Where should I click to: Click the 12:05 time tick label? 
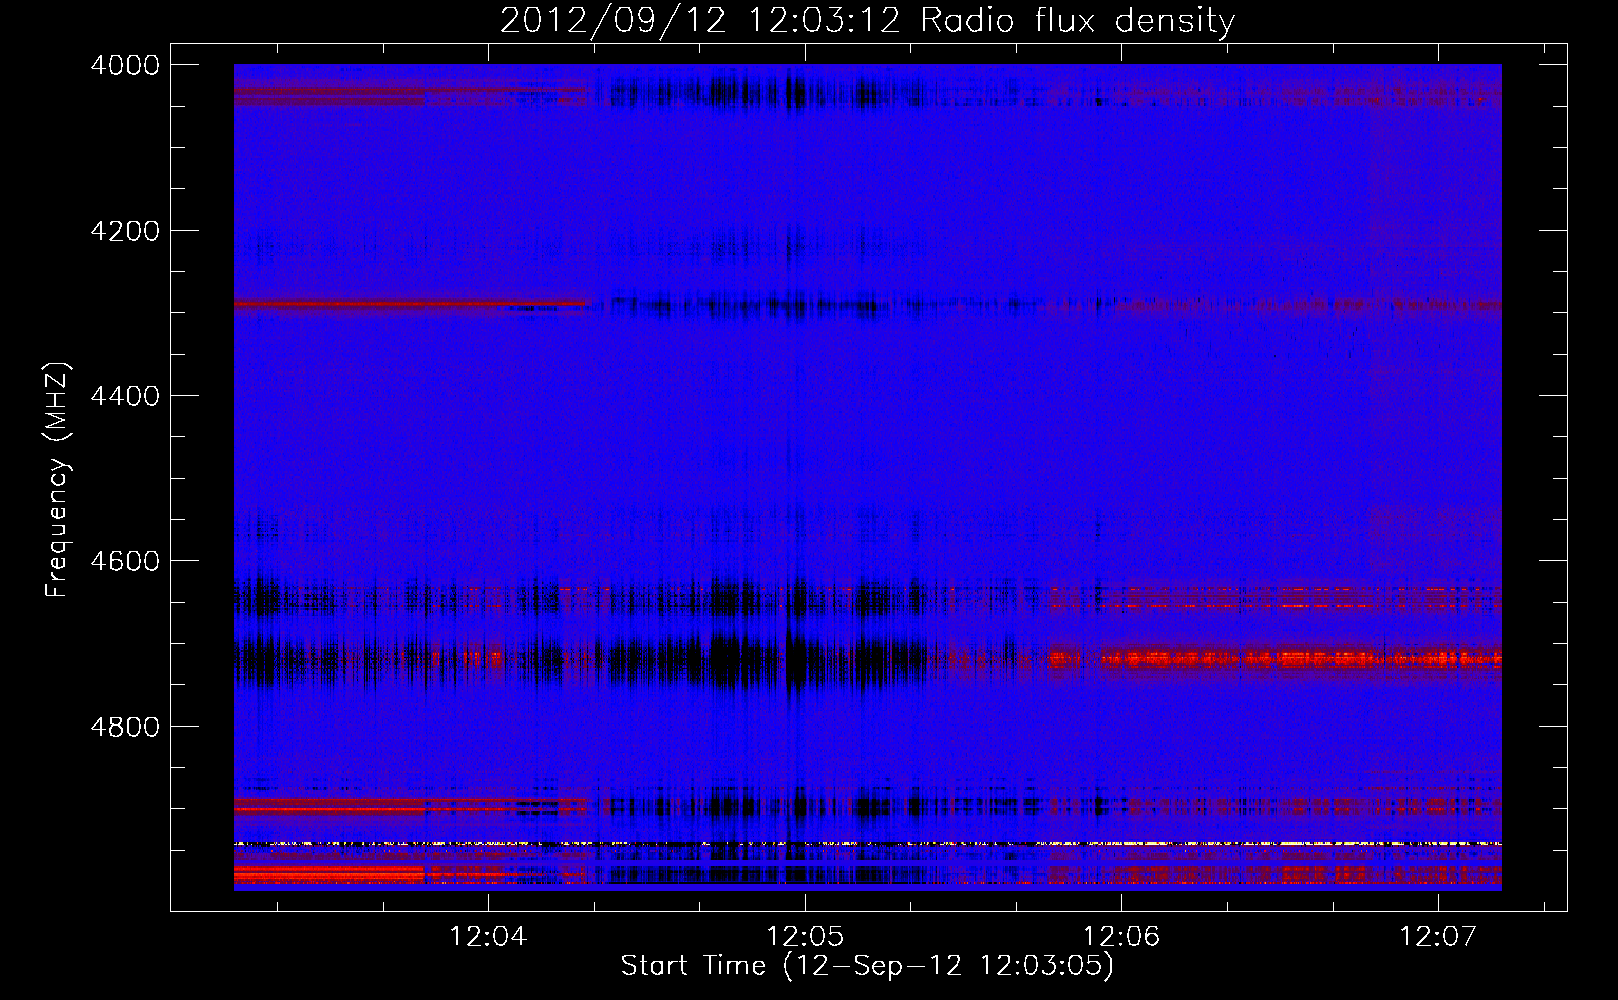[805, 937]
